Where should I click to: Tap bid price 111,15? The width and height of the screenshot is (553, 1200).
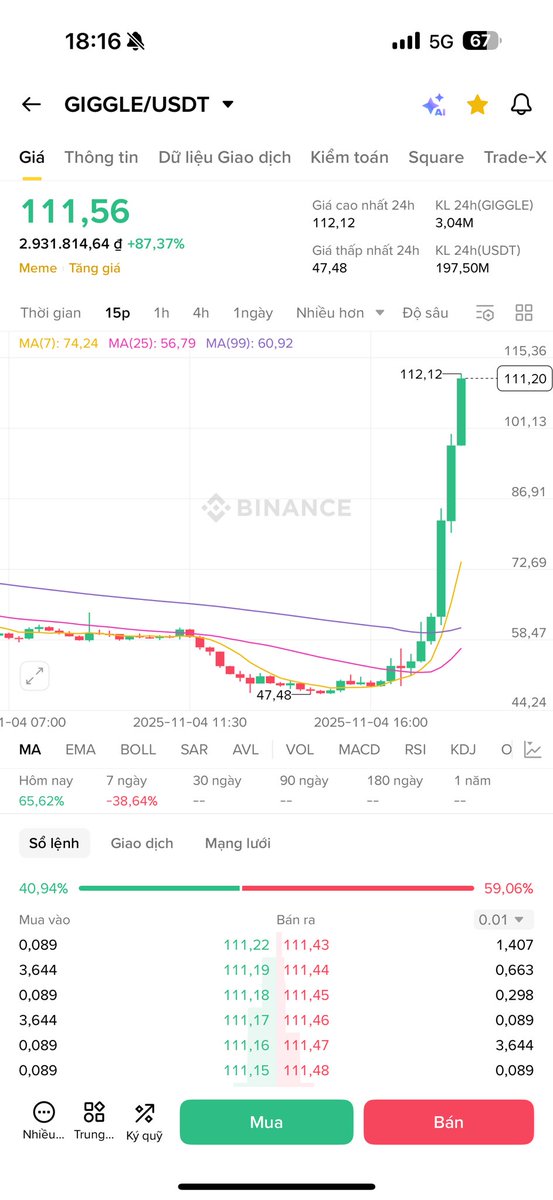click(x=246, y=1070)
